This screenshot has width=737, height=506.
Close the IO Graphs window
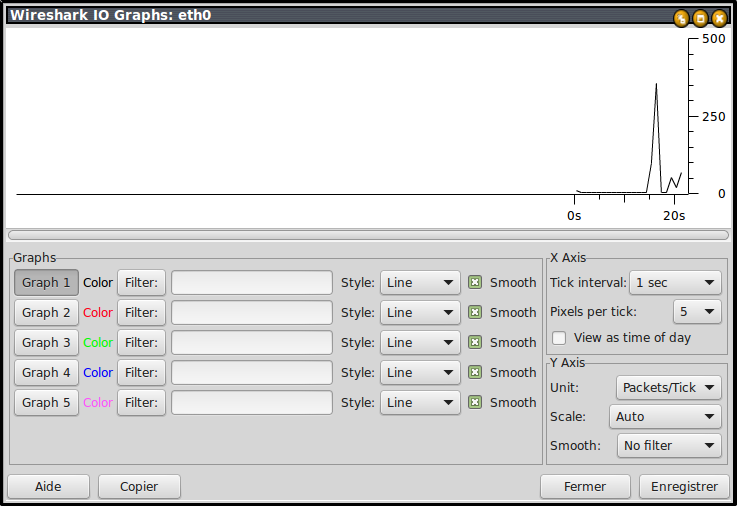tap(719, 18)
